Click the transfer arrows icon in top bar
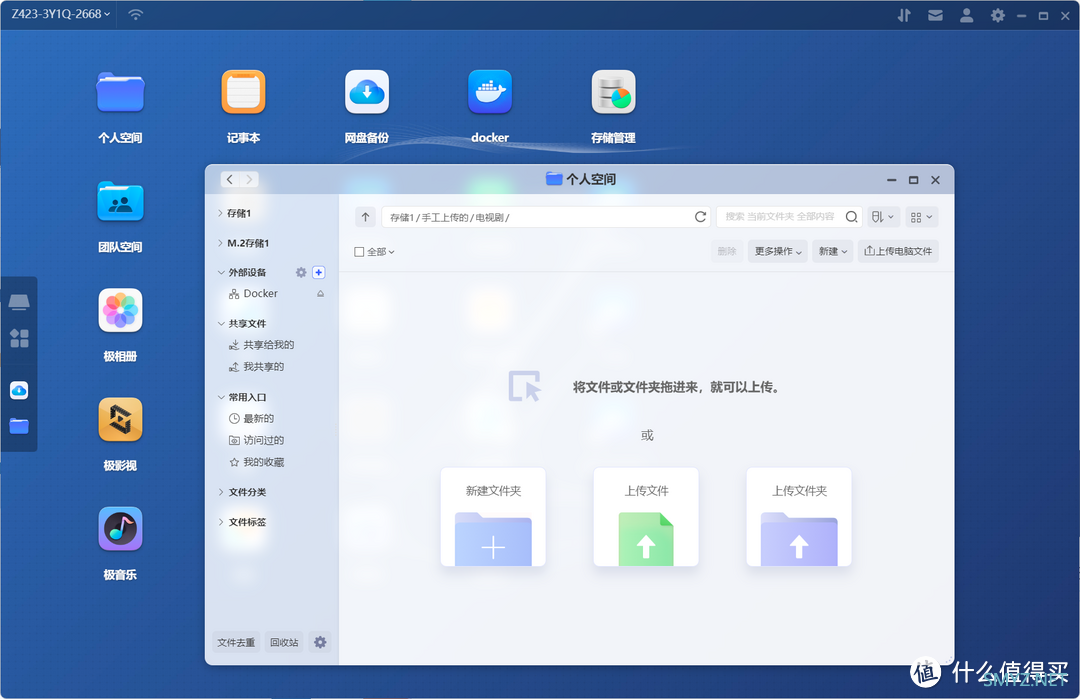This screenshot has height=699, width=1080. (904, 15)
